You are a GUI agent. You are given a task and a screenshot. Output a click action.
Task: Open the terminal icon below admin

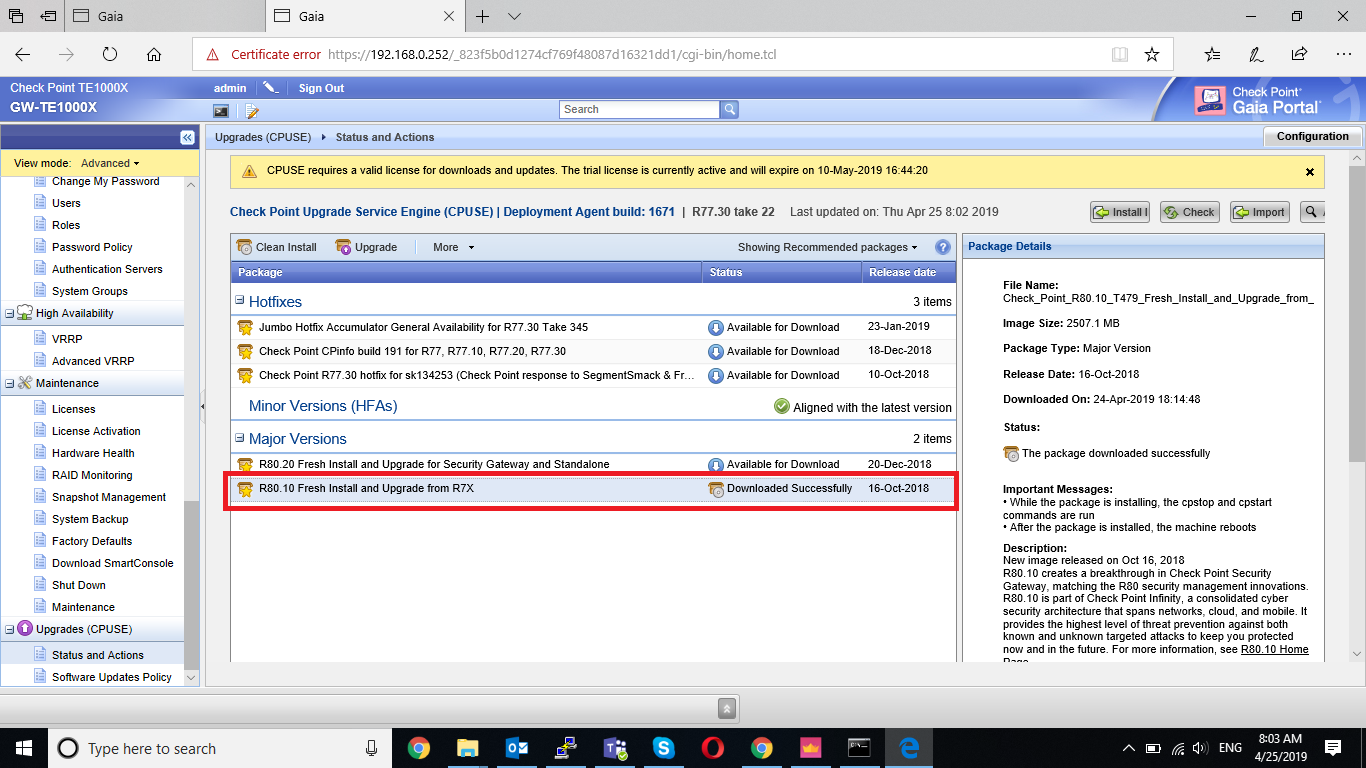(221, 110)
